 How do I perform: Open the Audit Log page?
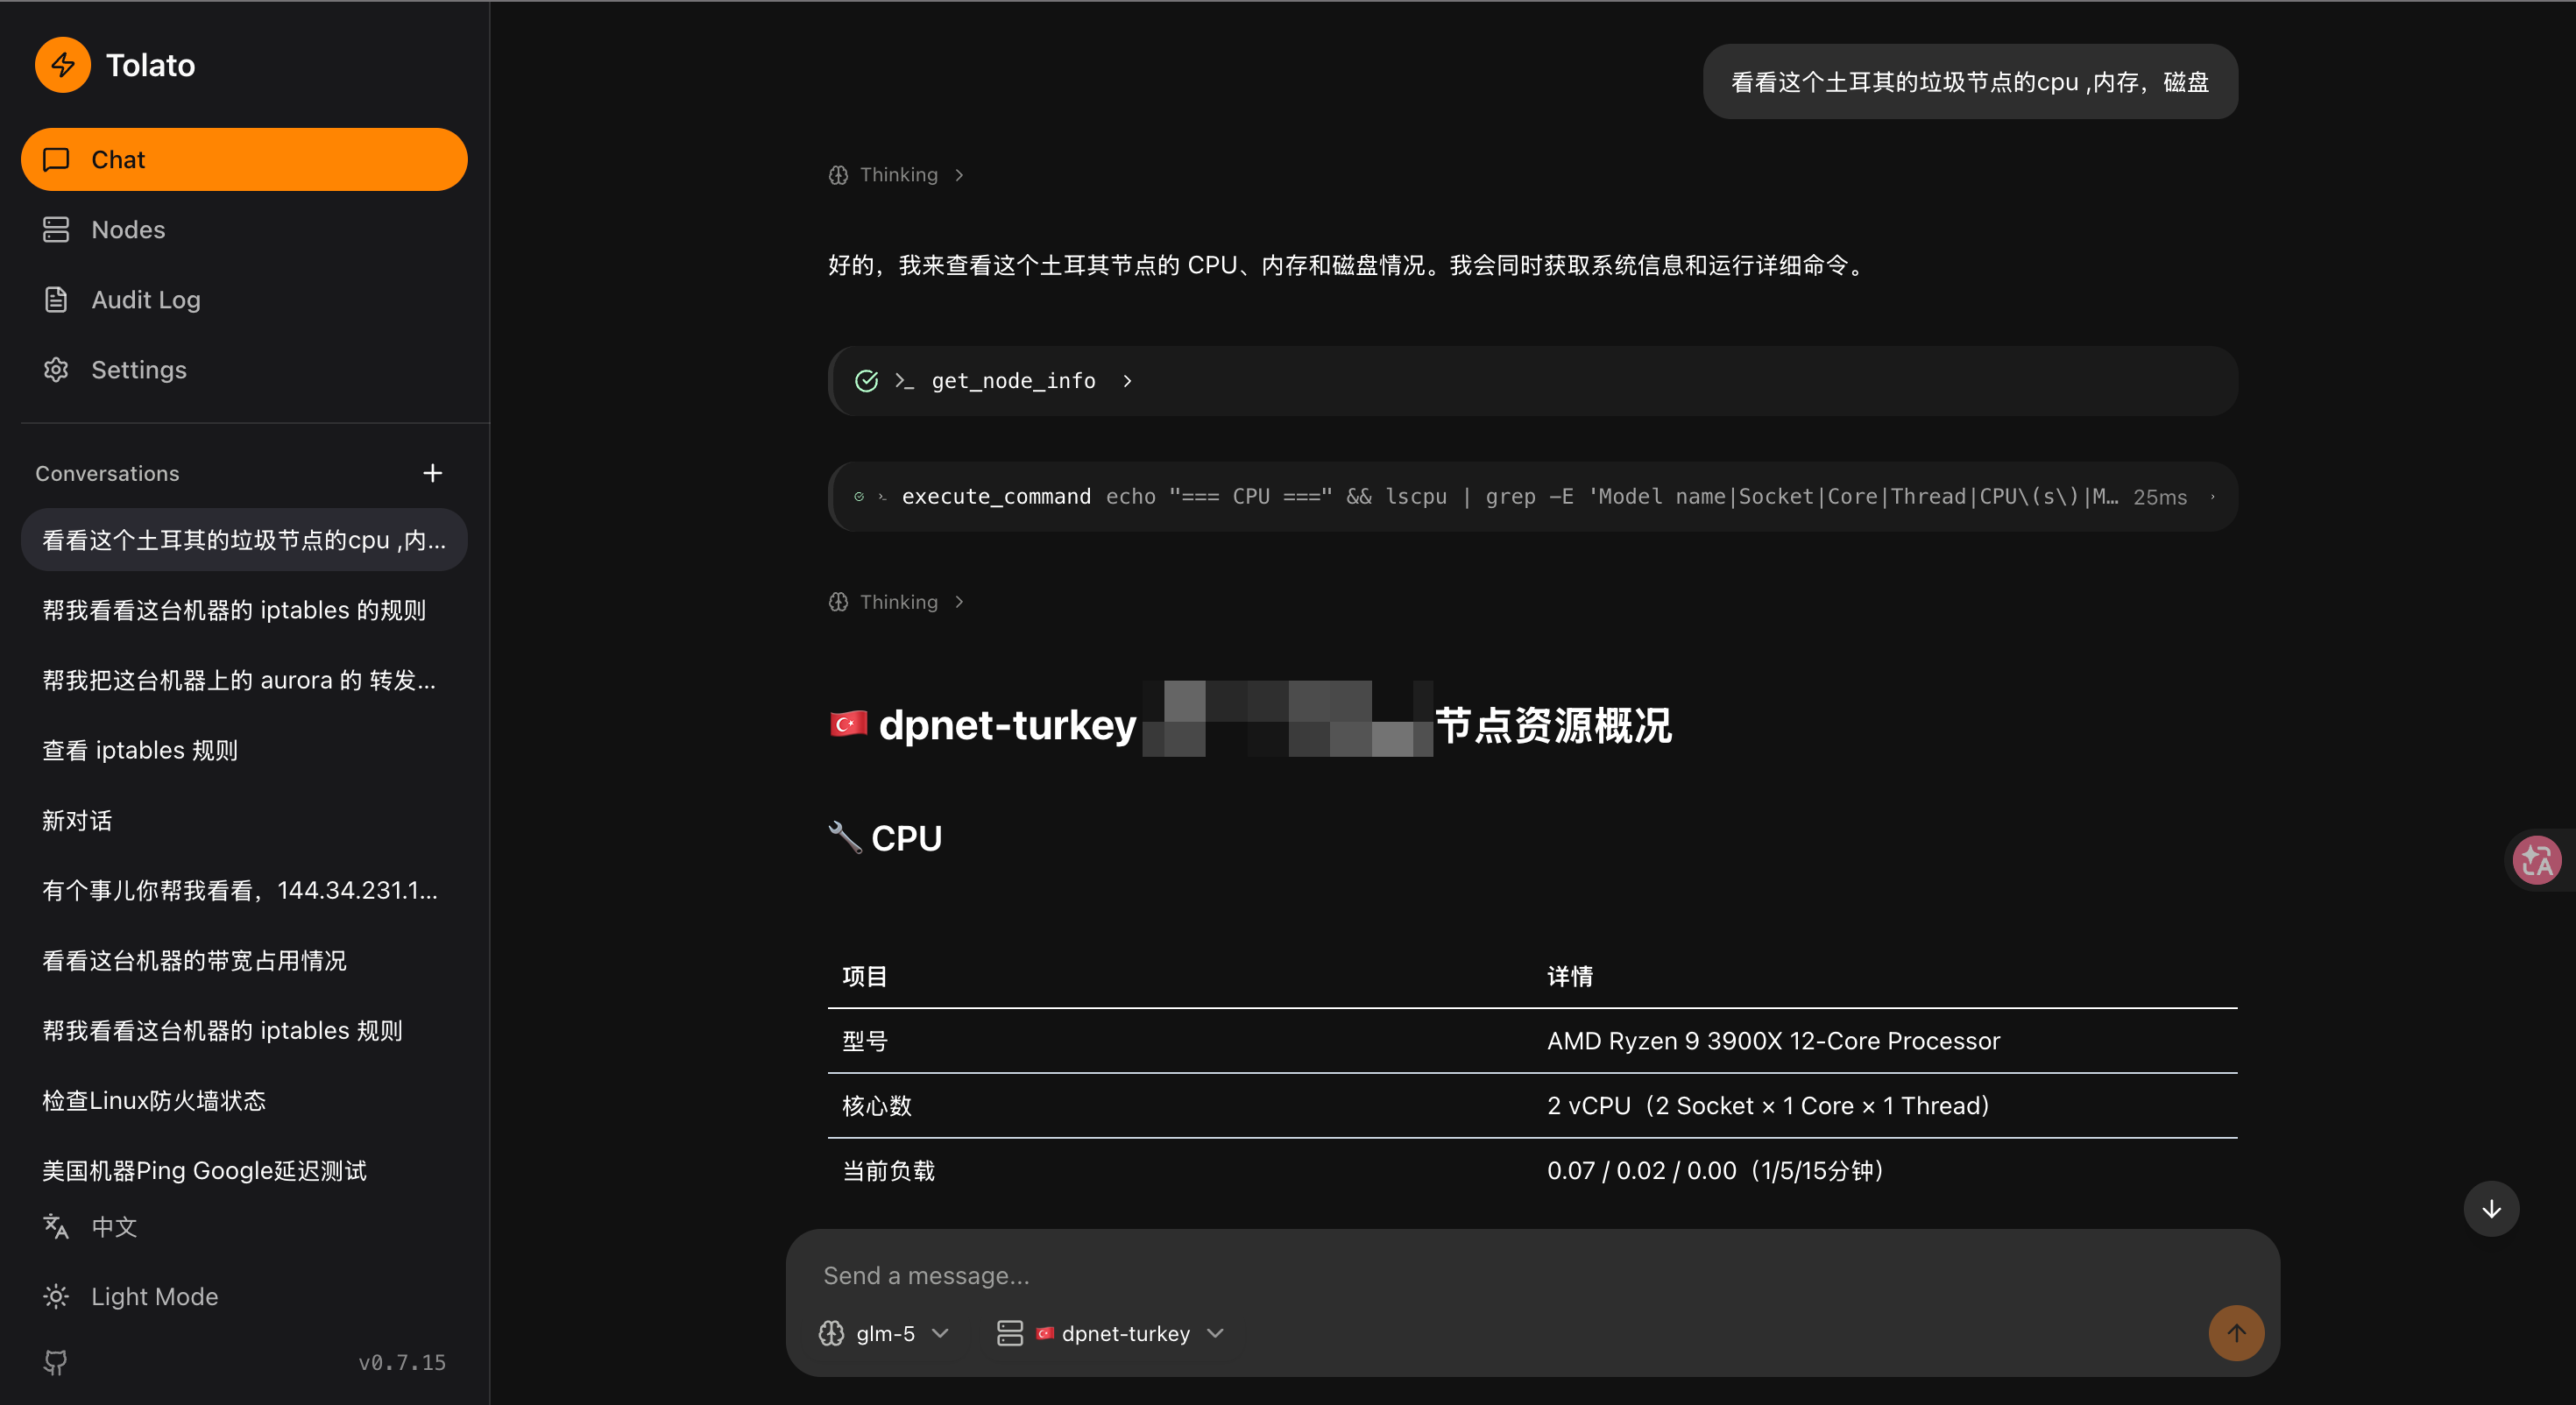tap(244, 300)
